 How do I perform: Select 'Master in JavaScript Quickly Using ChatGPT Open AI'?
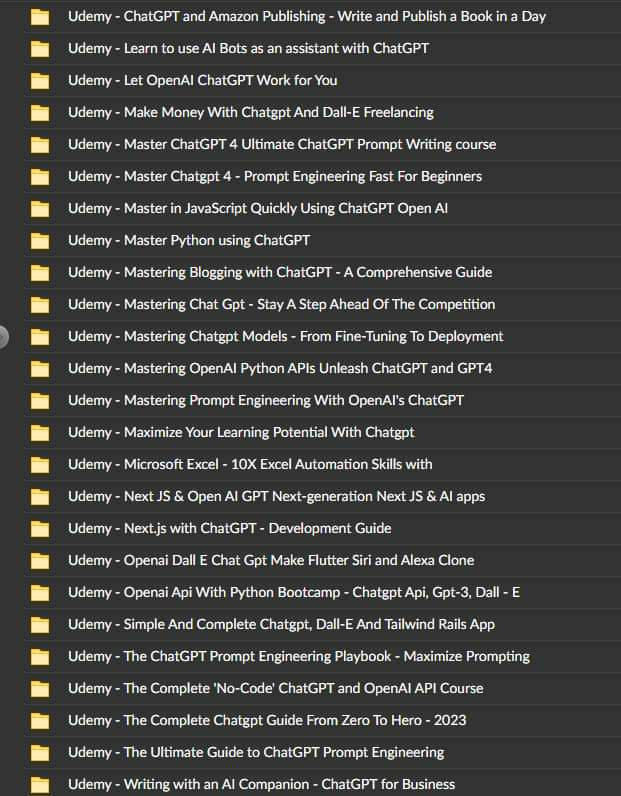pyautogui.click(x=258, y=208)
